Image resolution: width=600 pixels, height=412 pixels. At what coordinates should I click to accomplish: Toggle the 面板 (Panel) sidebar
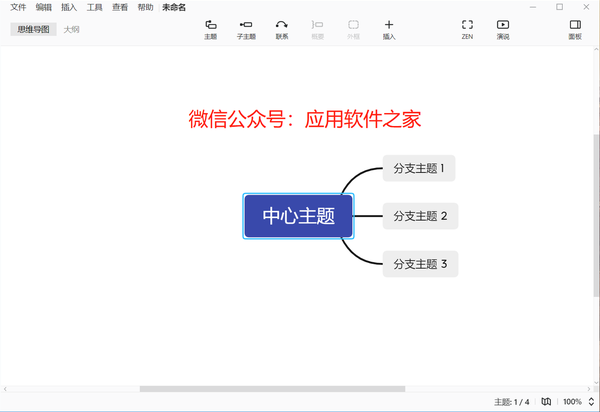(575, 28)
